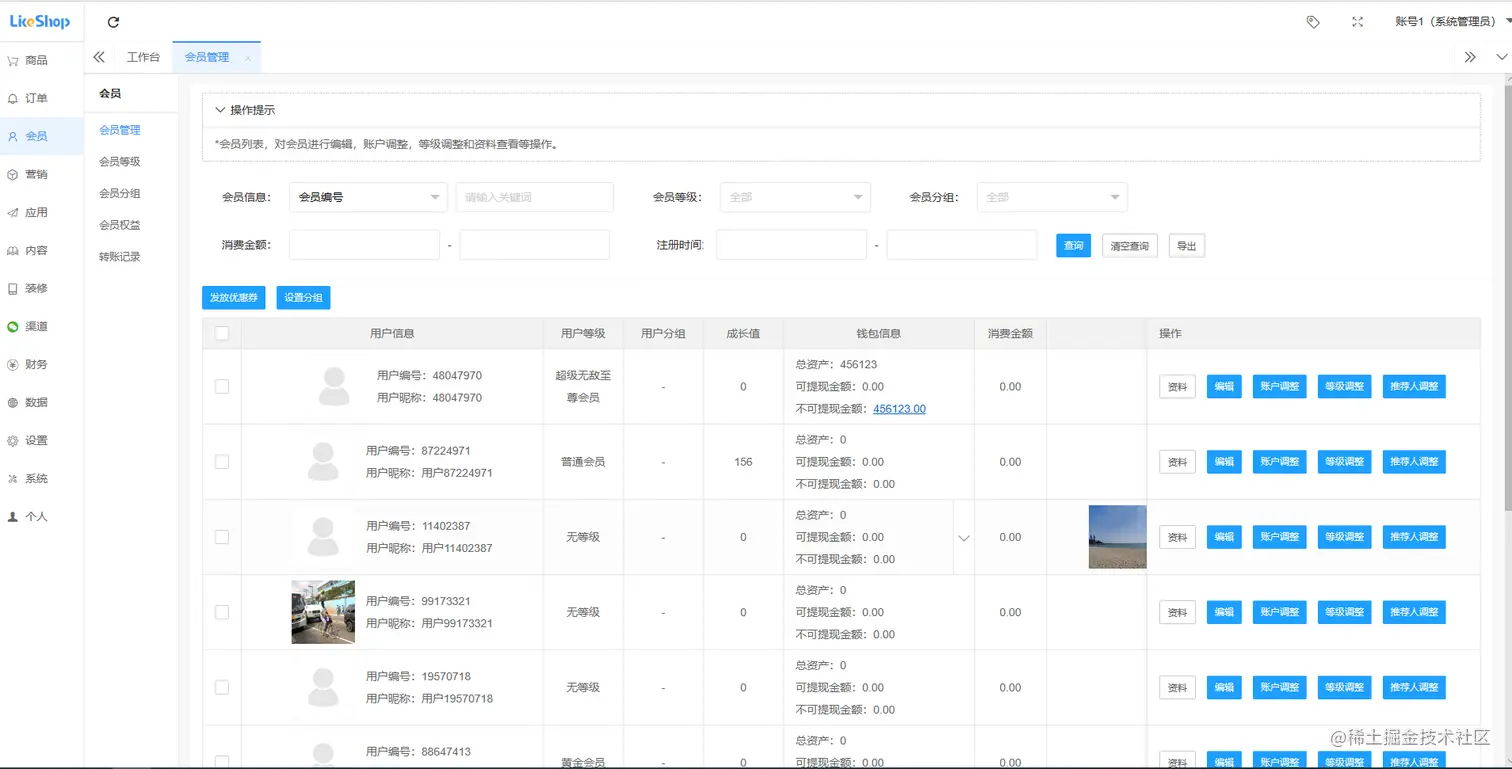The image size is (1512, 769).
Task: Select checkbox for user 99173321
Action: point(222,612)
